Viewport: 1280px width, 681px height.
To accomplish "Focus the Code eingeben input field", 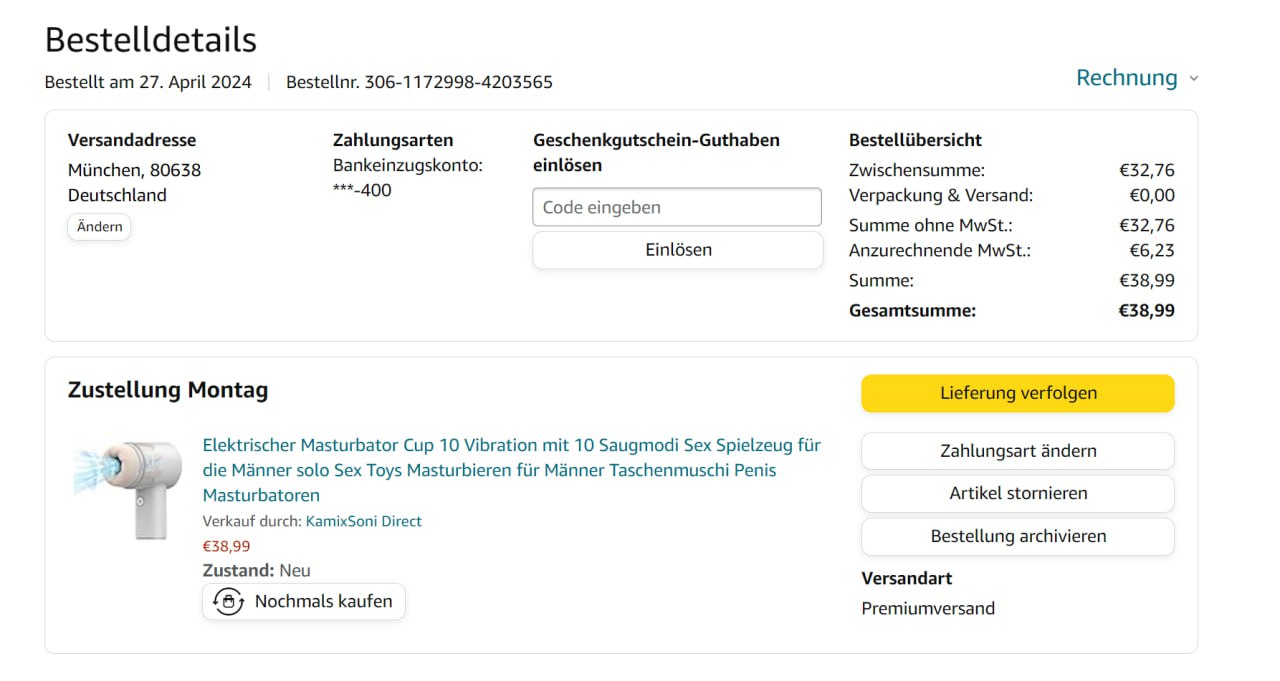I will pos(676,208).
